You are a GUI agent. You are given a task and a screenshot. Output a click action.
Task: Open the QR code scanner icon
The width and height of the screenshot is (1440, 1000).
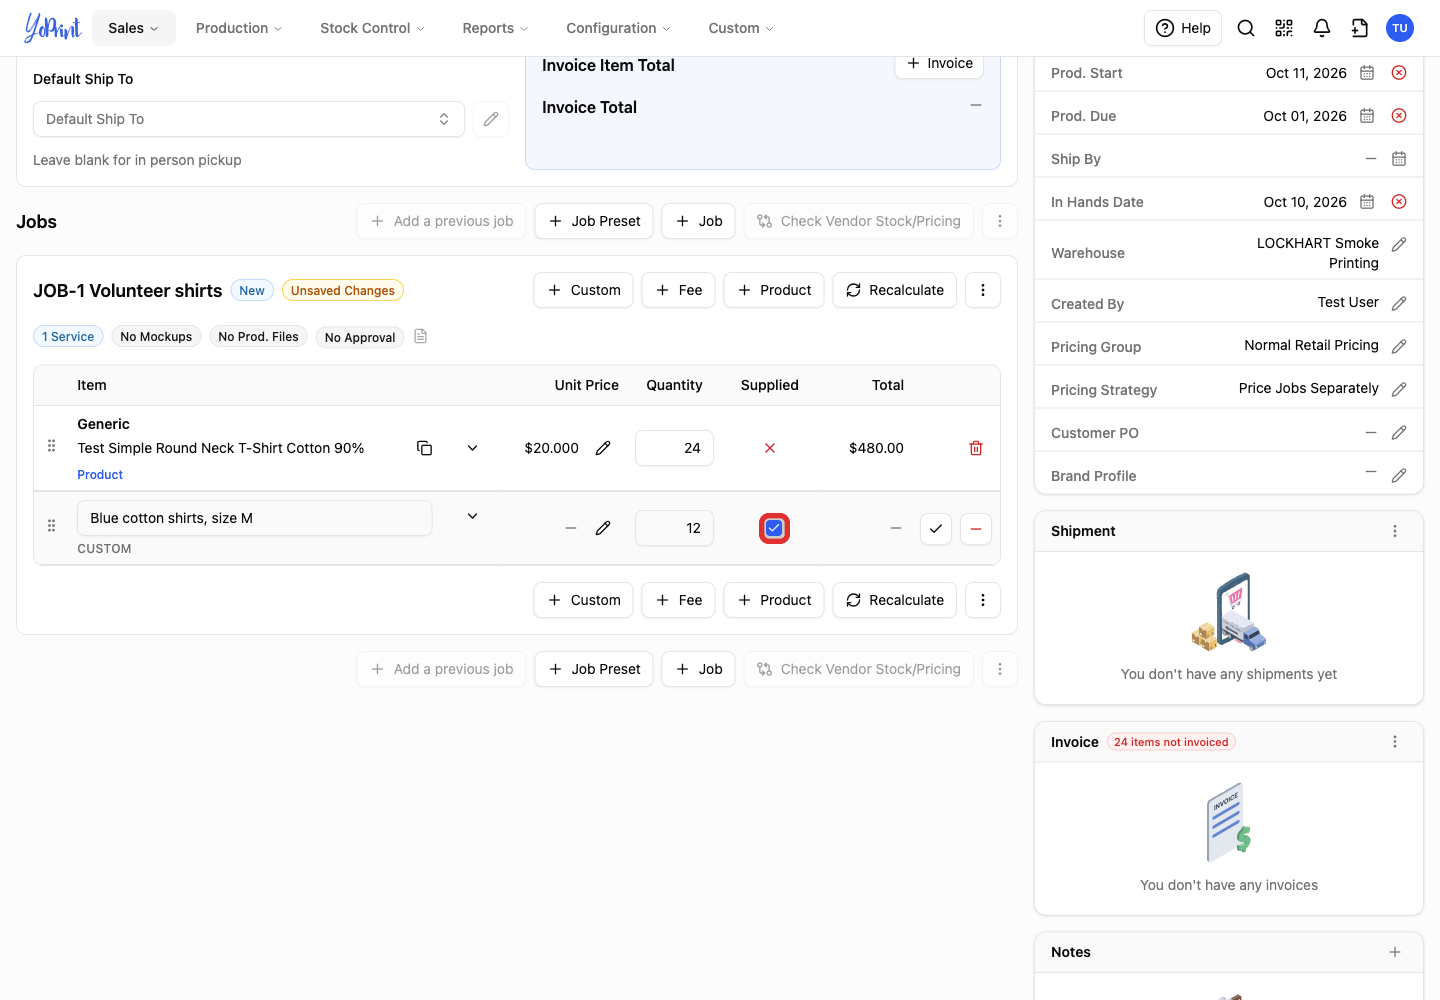(1284, 28)
